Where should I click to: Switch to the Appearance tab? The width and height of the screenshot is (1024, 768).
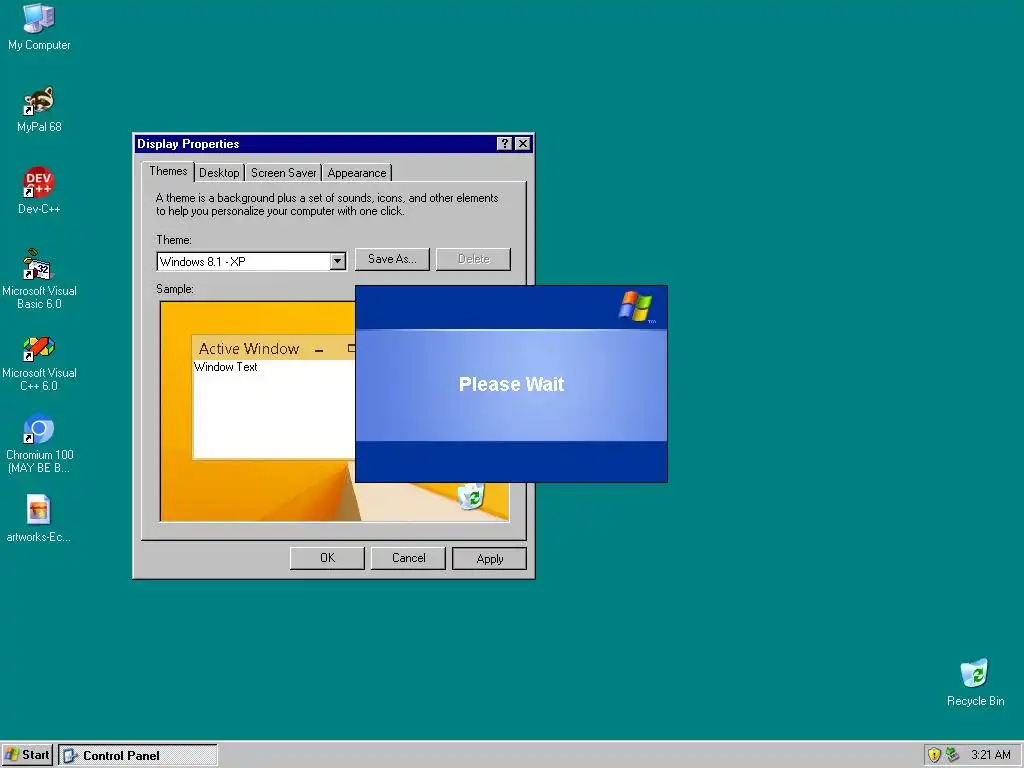coord(357,172)
